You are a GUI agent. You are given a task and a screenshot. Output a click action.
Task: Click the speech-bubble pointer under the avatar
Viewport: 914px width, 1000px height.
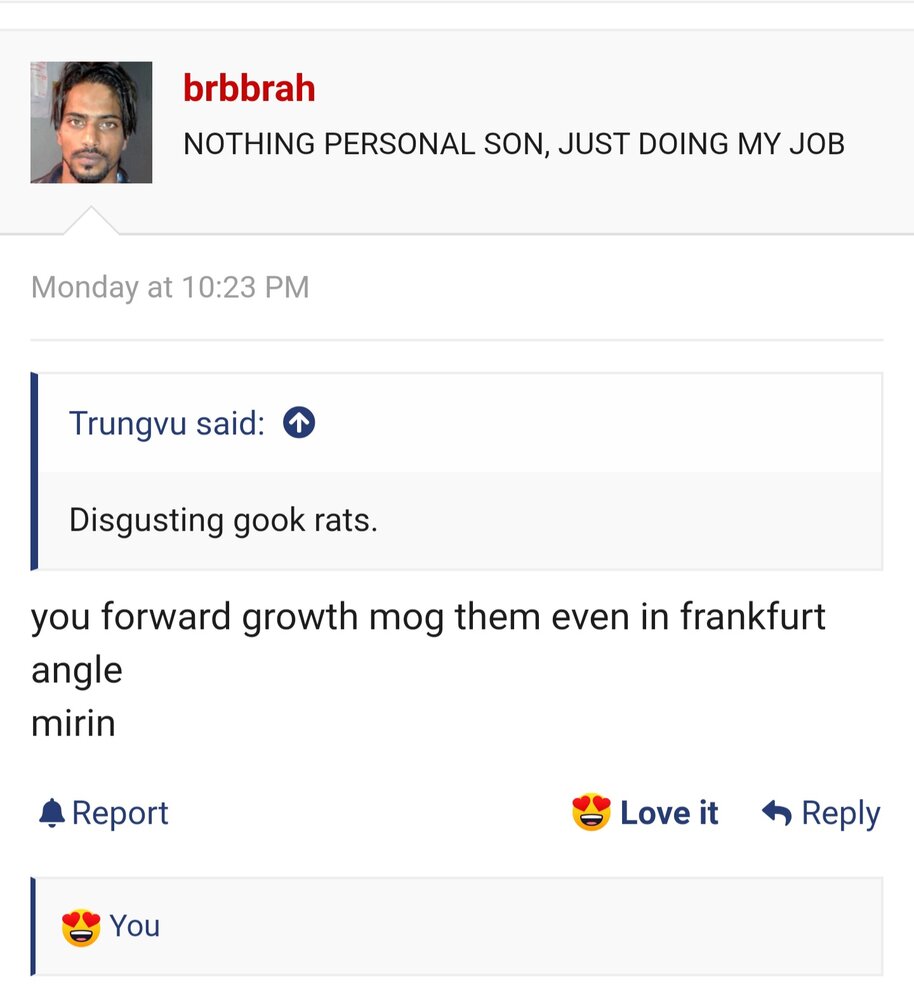point(91,221)
